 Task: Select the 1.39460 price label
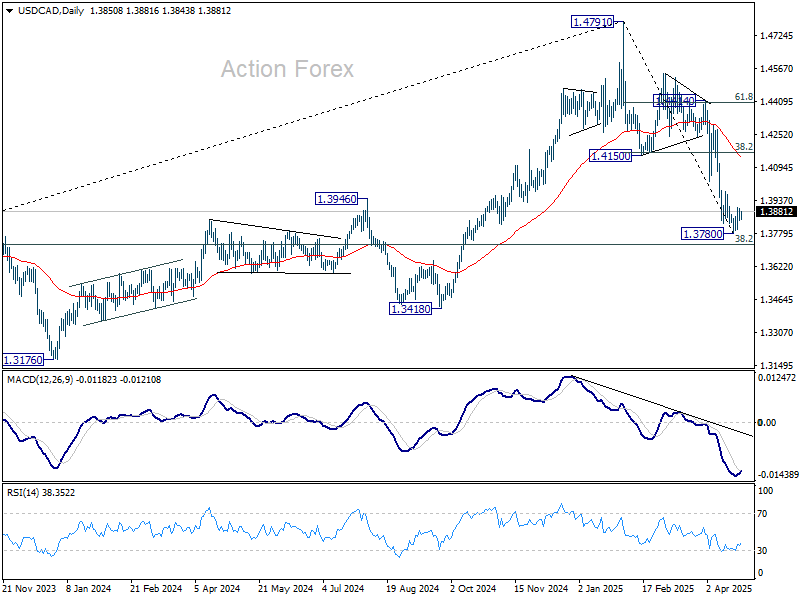(336, 199)
